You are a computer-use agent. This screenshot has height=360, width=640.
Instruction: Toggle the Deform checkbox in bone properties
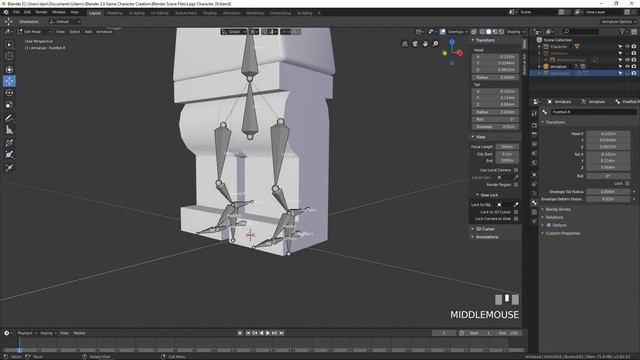549,225
